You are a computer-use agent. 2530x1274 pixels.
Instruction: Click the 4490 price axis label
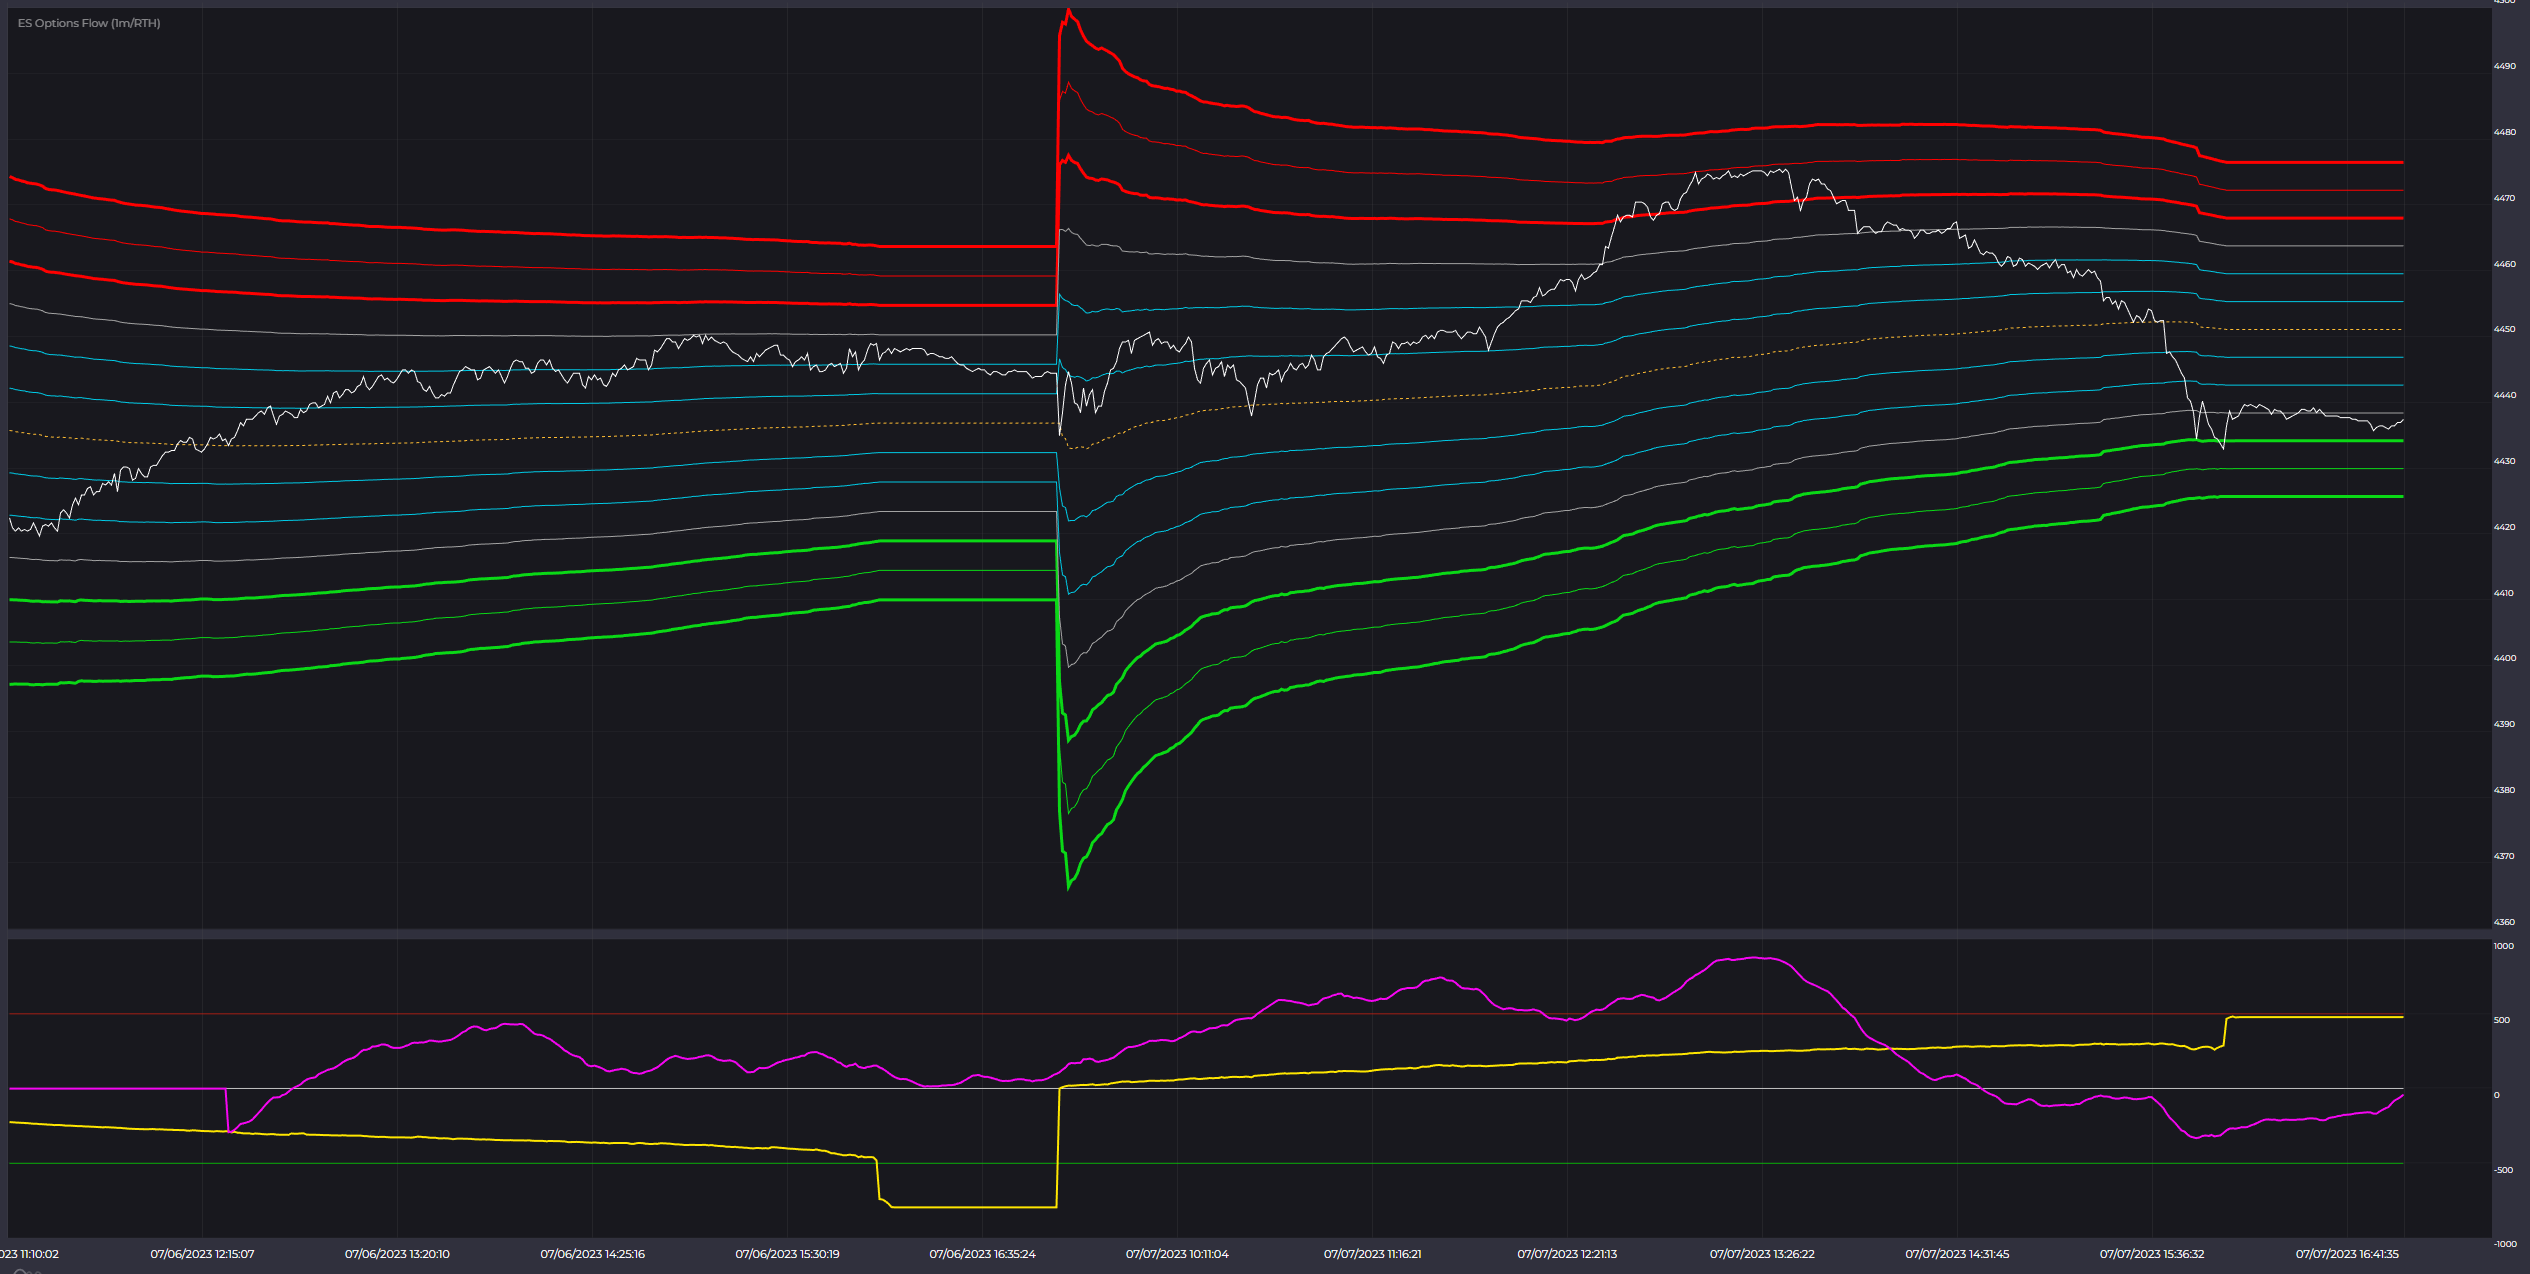(2504, 66)
